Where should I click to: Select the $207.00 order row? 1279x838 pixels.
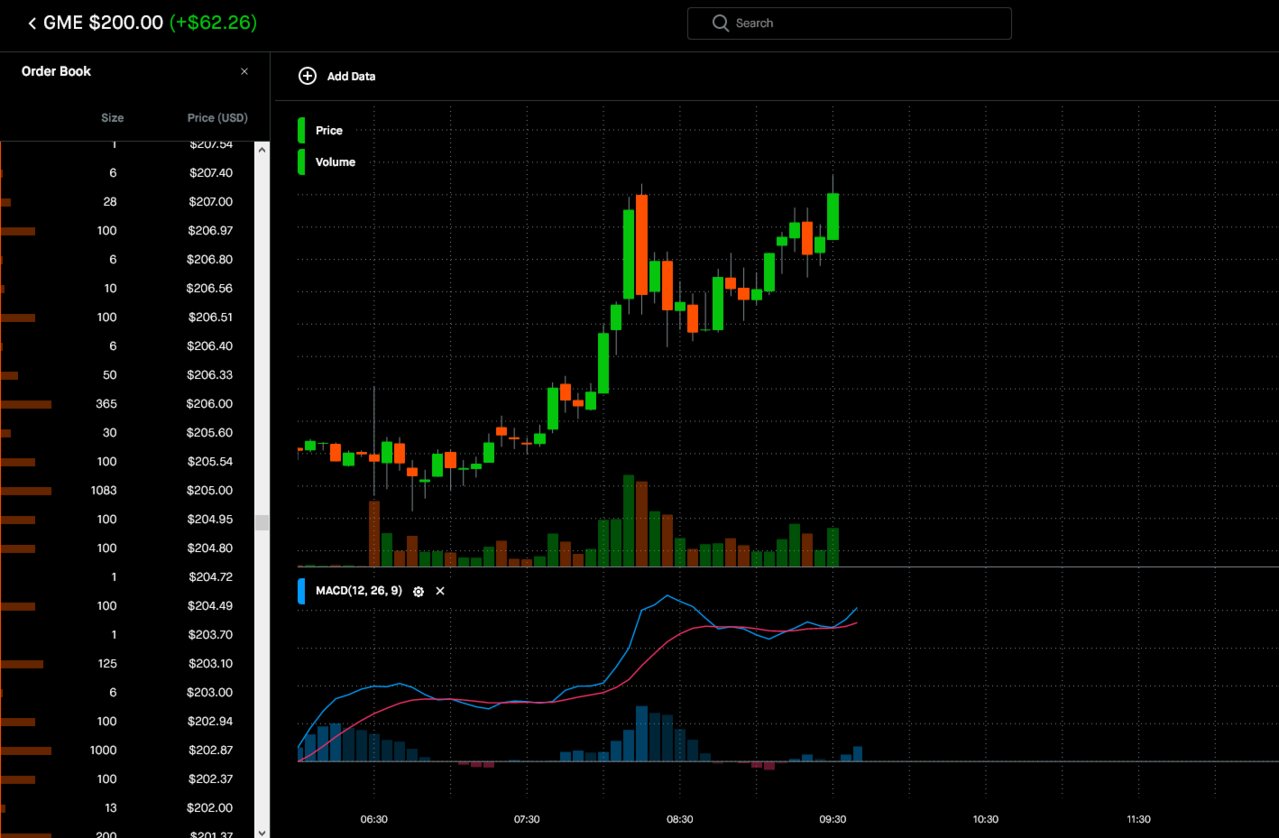click(x=127, y=202)
